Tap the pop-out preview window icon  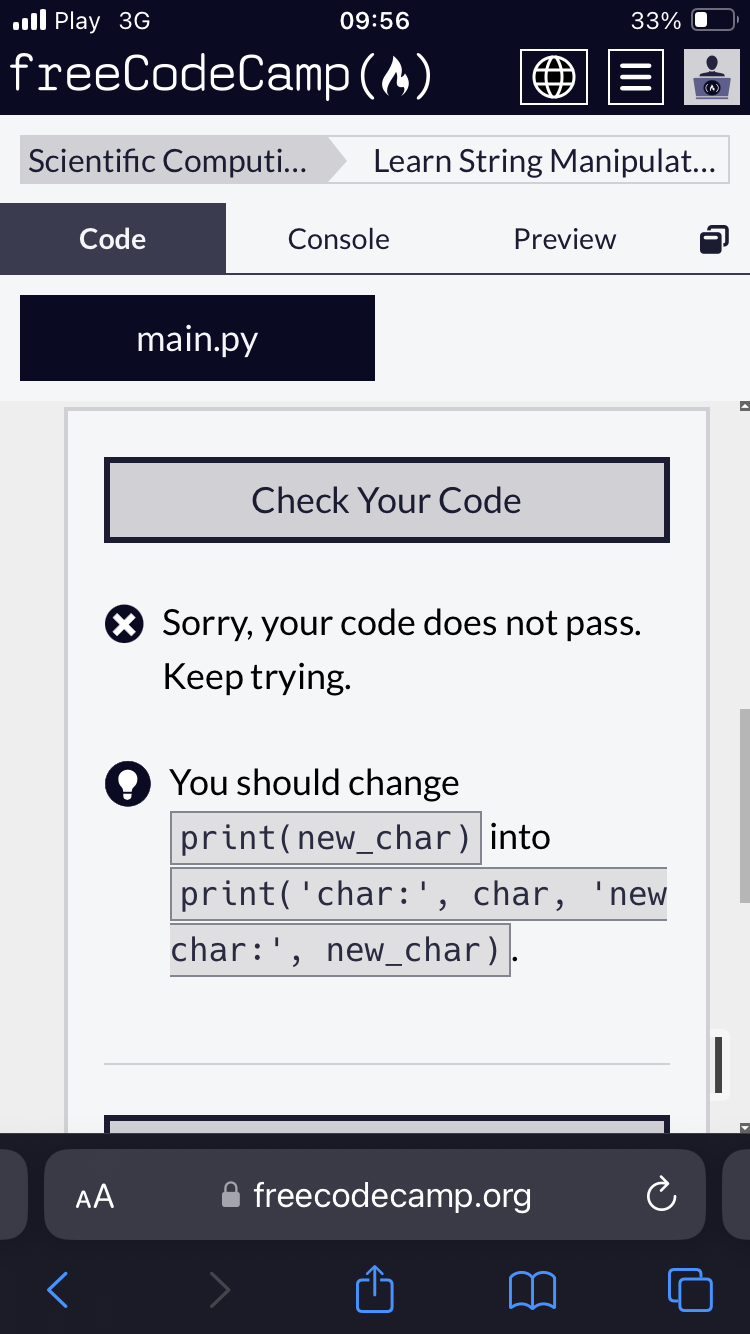(x=712, y=239)
